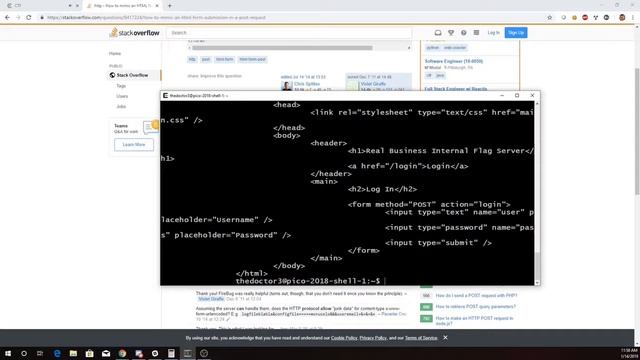Open 'How to retrieve POST query parameters' link
This screenshot has width=640, height=360.
pyautogui.click(x=476, y=307)
